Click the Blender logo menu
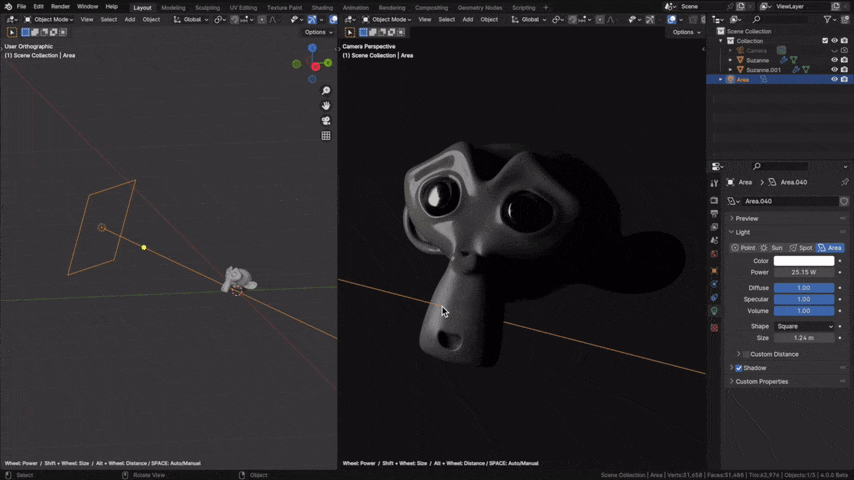The height and width of the screenshot is (480, 854). click(x=8, y=7)
